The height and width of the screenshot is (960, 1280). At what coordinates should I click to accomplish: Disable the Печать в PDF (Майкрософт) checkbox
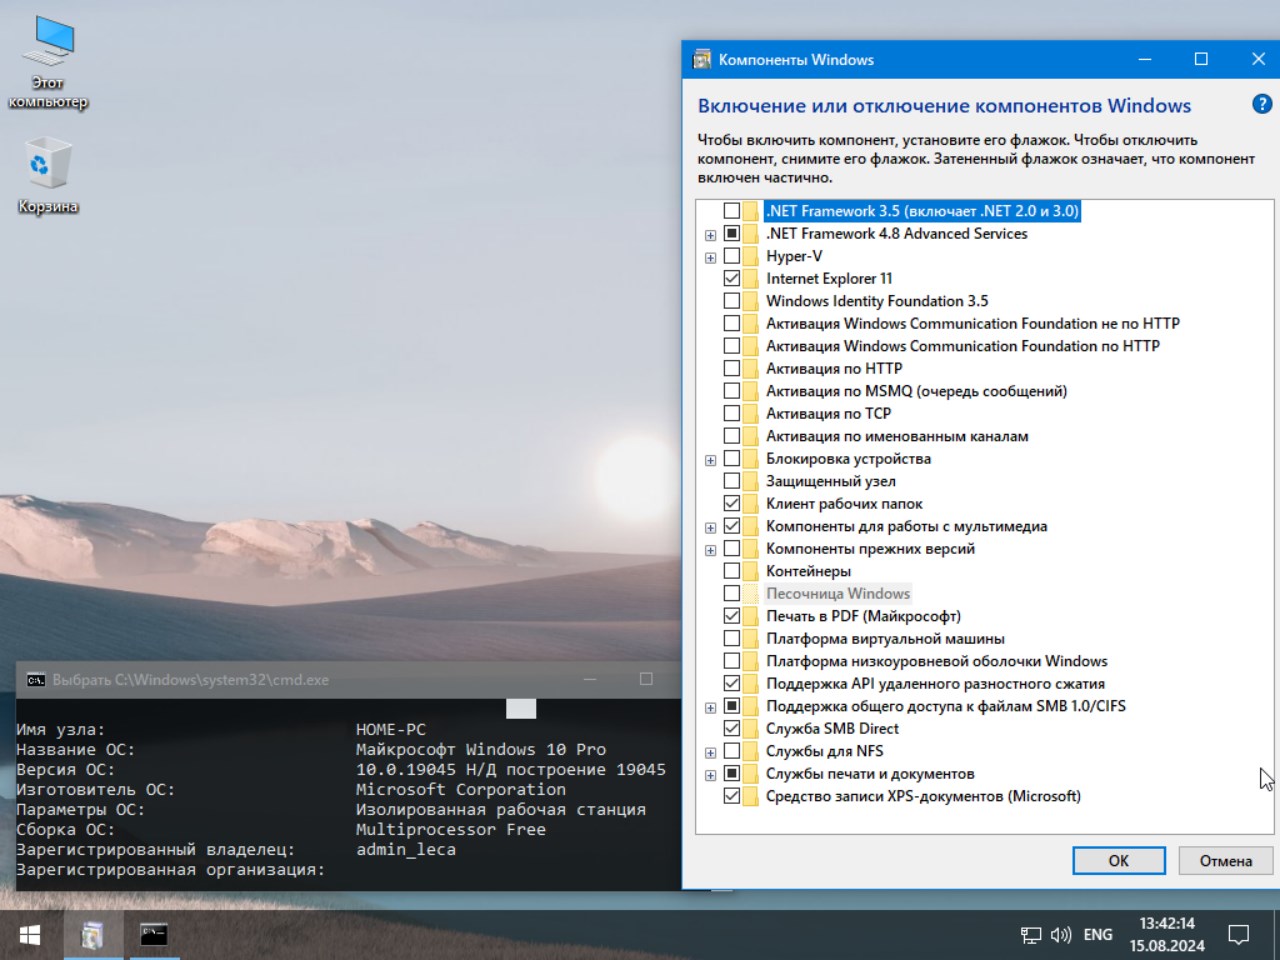pyautogui.click(x=732, y=616)
